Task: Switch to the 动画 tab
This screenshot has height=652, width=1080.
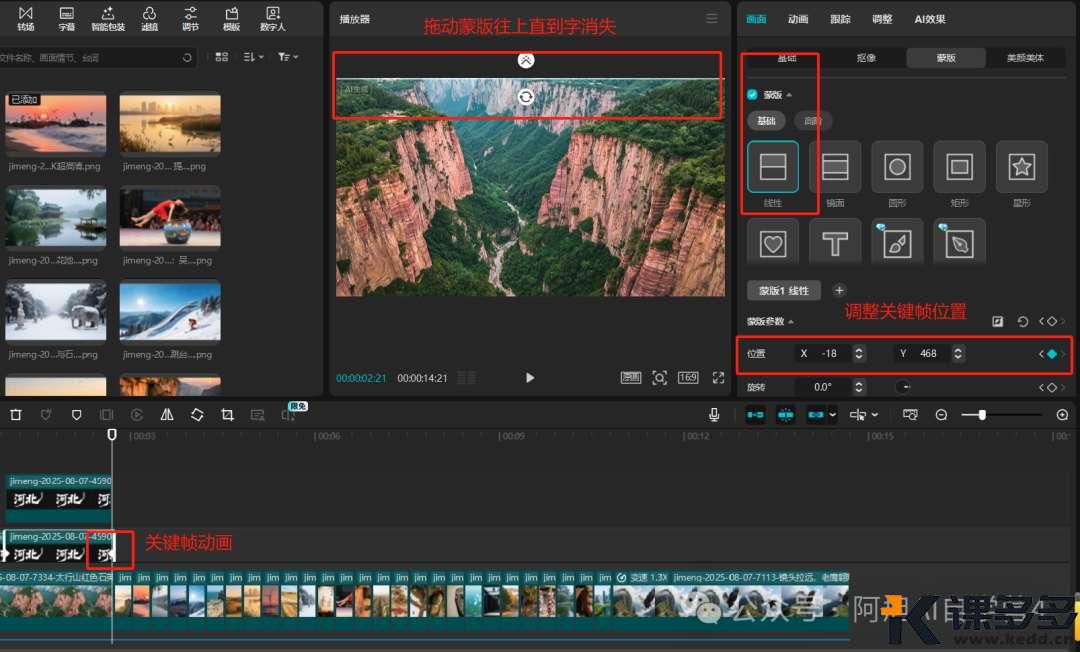Action: tap(798, 19)
